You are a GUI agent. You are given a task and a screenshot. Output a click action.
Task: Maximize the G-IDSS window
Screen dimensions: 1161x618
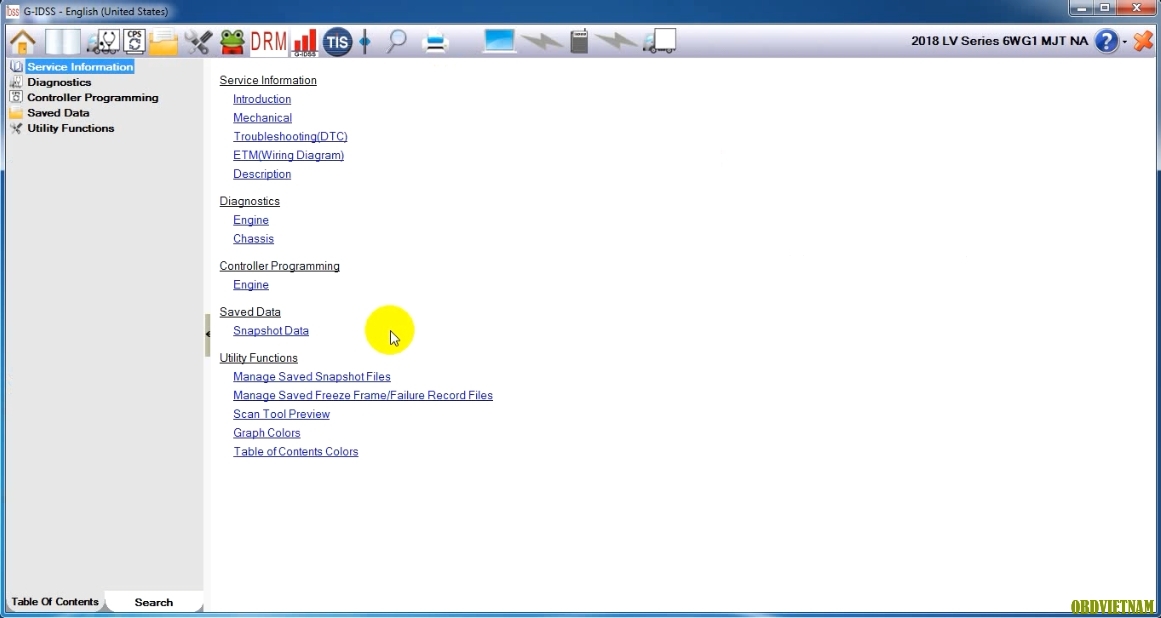[x=1105, y=8]
